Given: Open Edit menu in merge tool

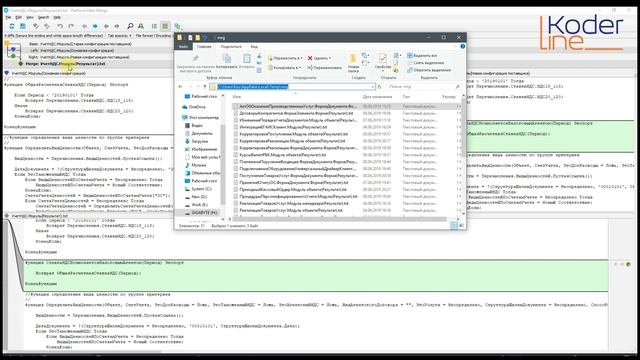Looking at the screenshot, I should (x=18, y=18).
